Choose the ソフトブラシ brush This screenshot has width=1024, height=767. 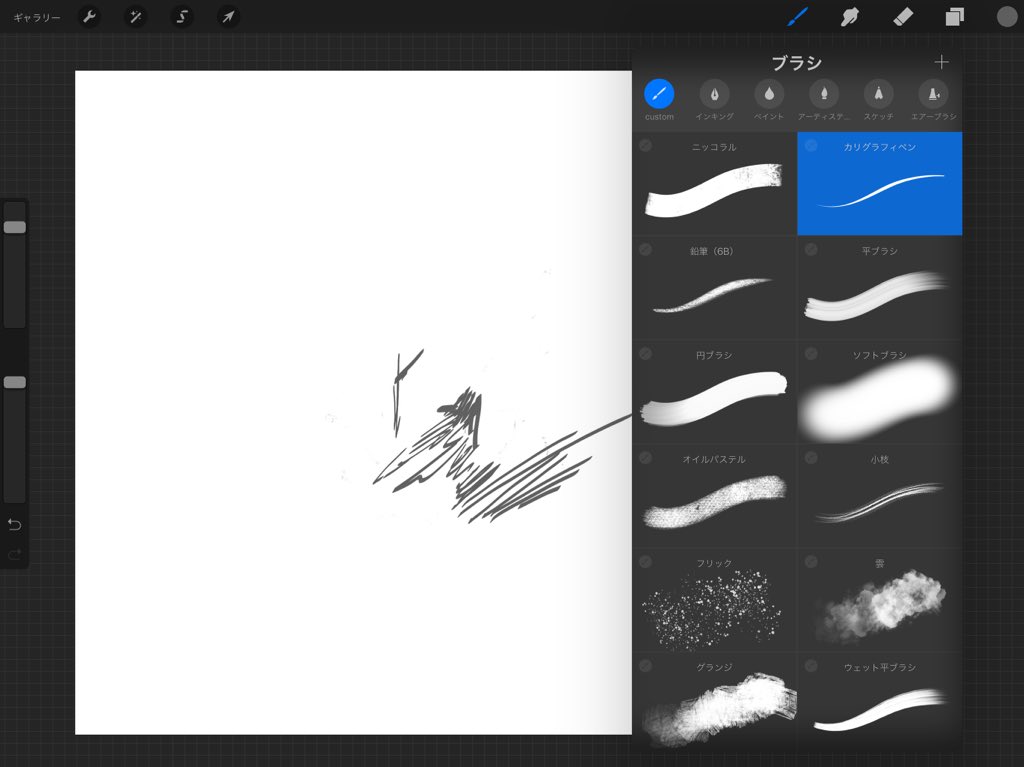click(880, 392)
